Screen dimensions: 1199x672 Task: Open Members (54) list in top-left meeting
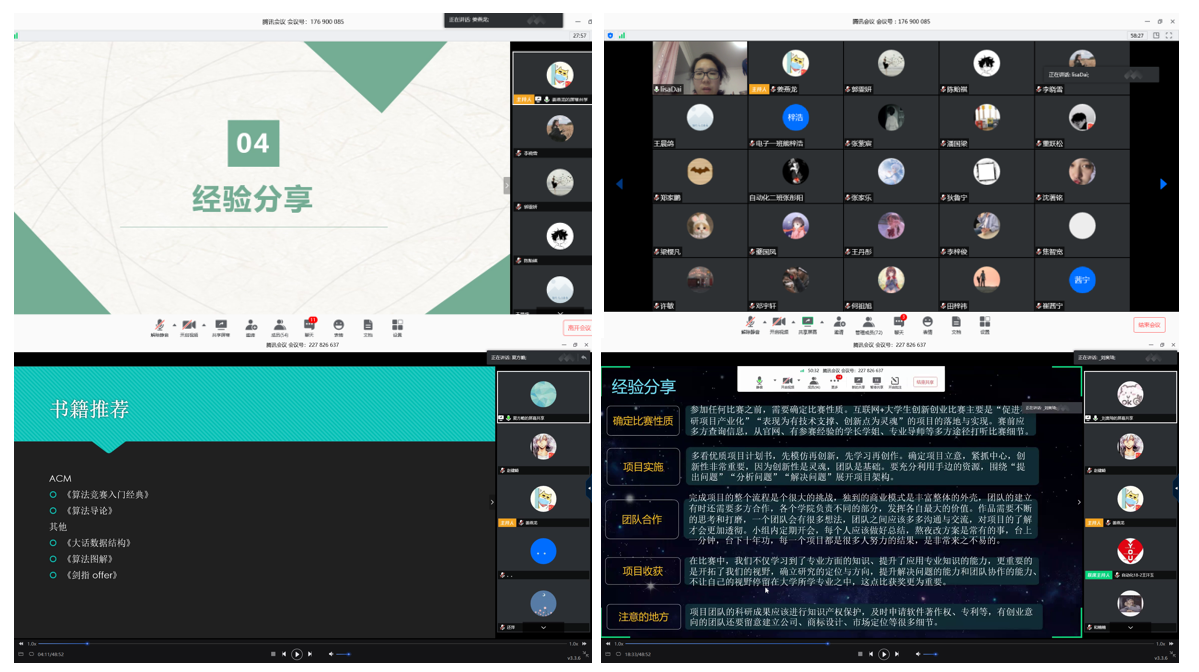(280, 327)
